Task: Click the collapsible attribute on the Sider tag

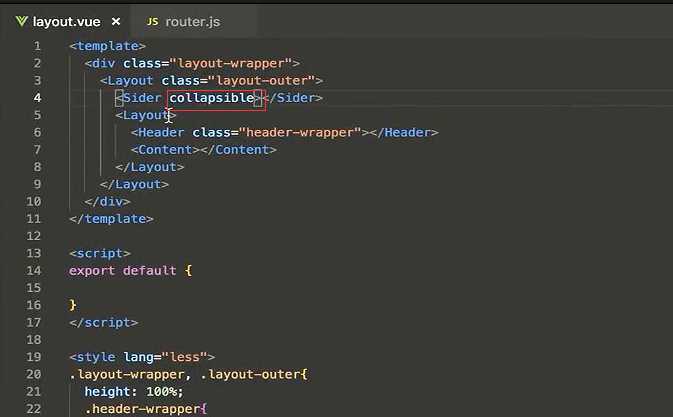Action: pyautogui.click(x=212, y=98)
